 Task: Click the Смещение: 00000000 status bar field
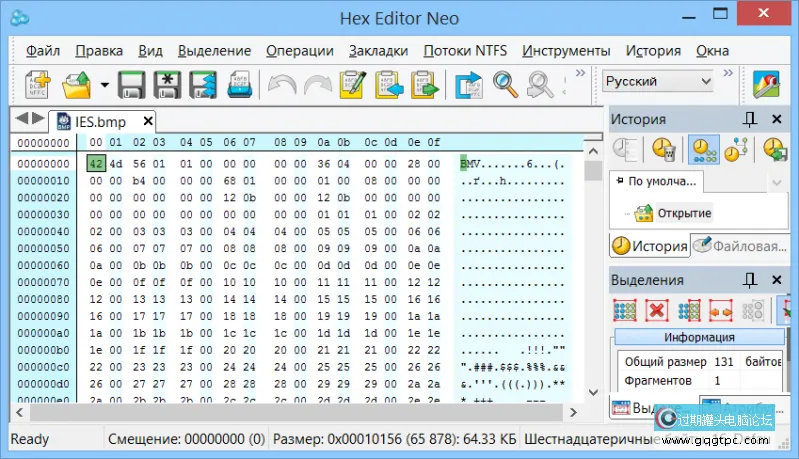coord(186,439)
